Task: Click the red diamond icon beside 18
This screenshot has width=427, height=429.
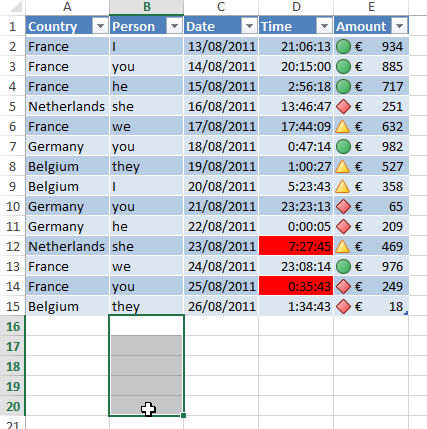Action: tap(343, 306)
